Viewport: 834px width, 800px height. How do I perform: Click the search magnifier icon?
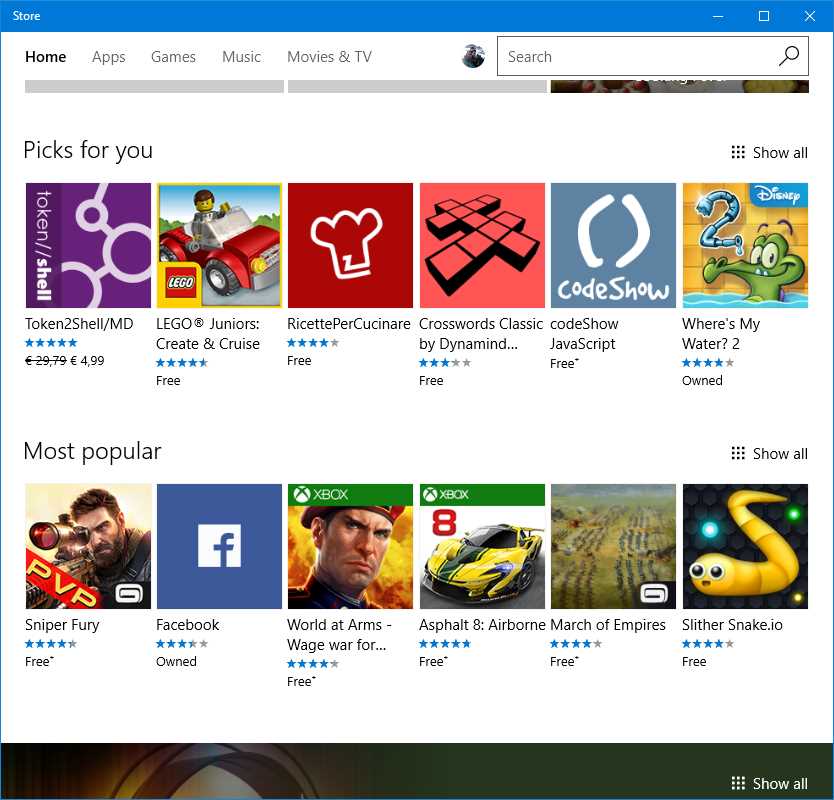pyautogui.click(x=789, y=56)
